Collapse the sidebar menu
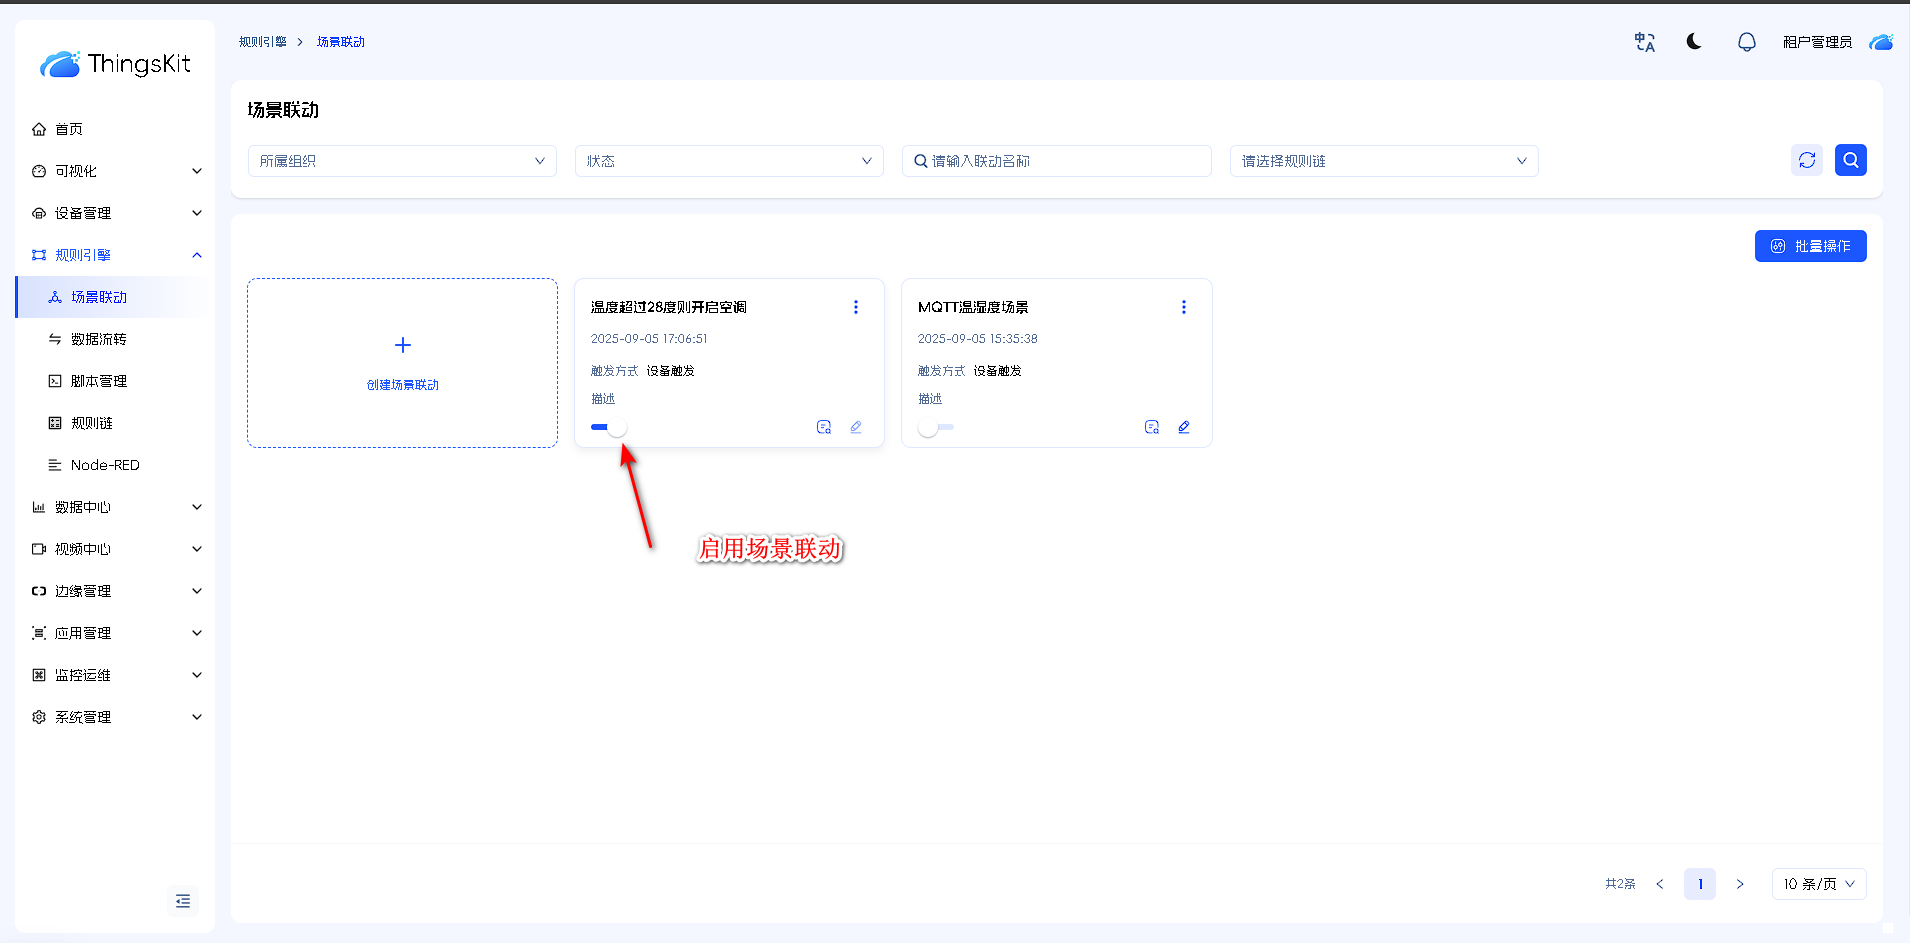Screen dimensions: 1910x943 click(x=183, y=901)
